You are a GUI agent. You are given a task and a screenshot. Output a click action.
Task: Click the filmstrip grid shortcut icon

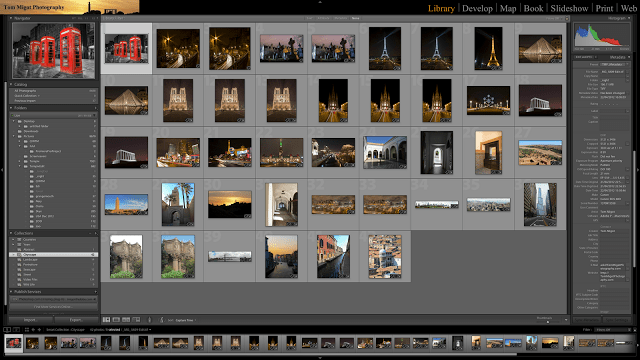(27, 329)
